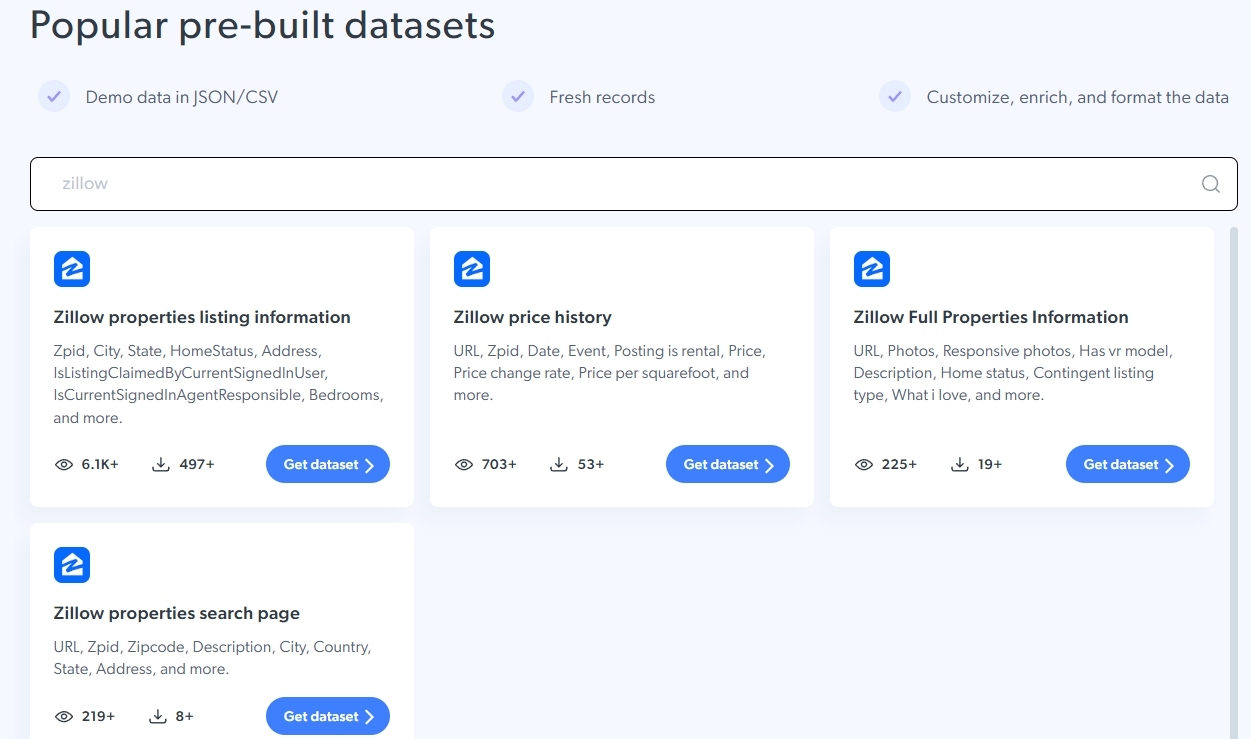Viewport: 1251px width, 739px height.
Task: Click Get dataset for Zillow properties listing information
Action: (328, 463)
